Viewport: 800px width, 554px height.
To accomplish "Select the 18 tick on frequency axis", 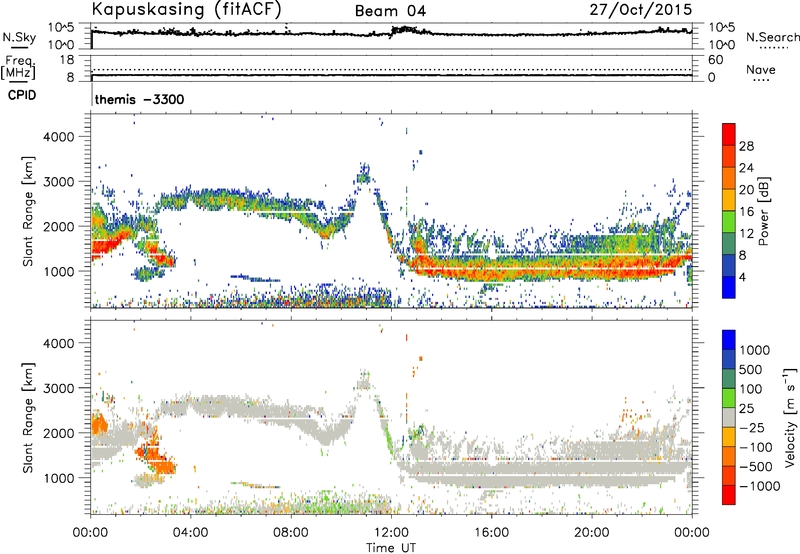I will coord(67,60).
